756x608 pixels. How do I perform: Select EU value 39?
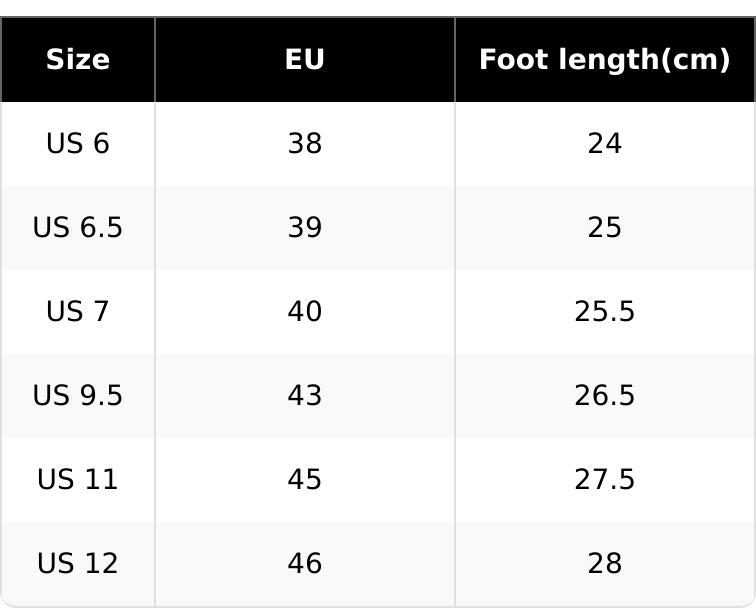tap(305, 228)
